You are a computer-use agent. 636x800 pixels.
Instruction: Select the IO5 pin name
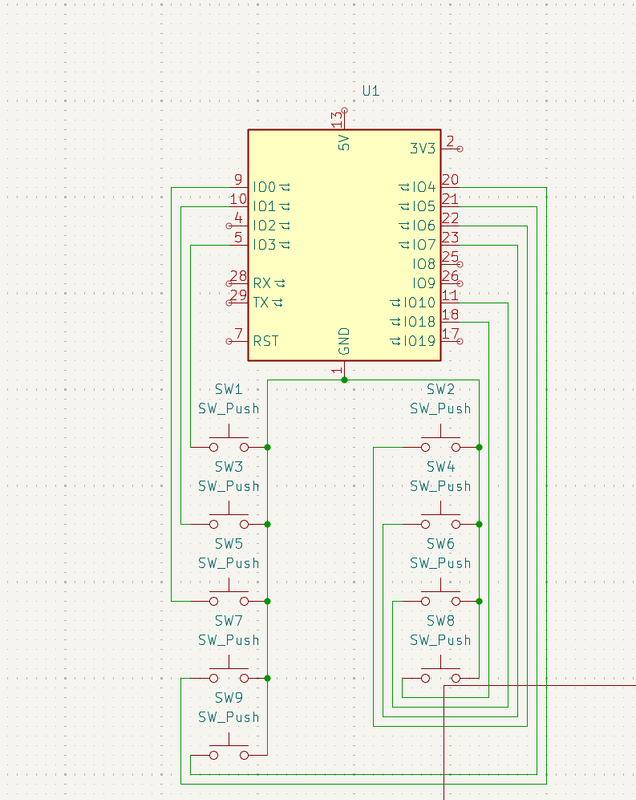coord(424,206)
